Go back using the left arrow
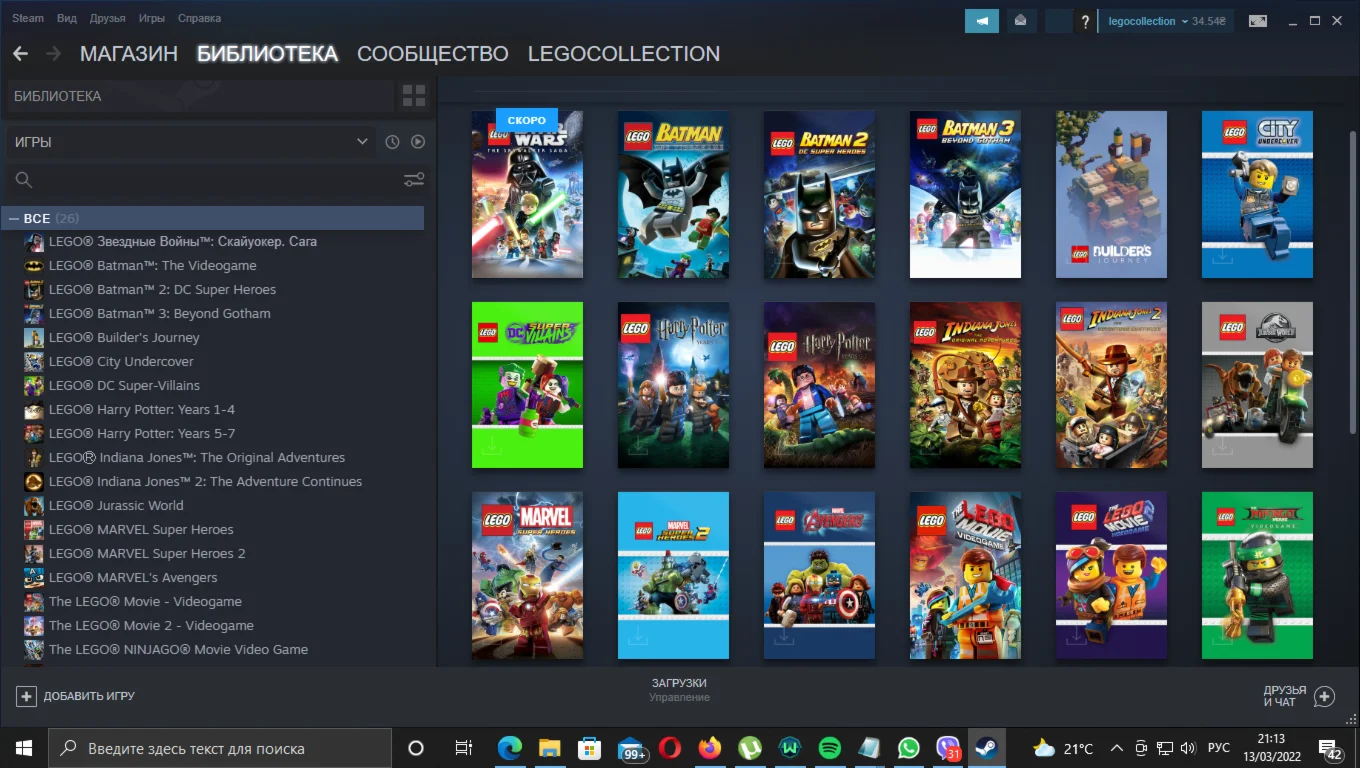 [x=20, y=54]
